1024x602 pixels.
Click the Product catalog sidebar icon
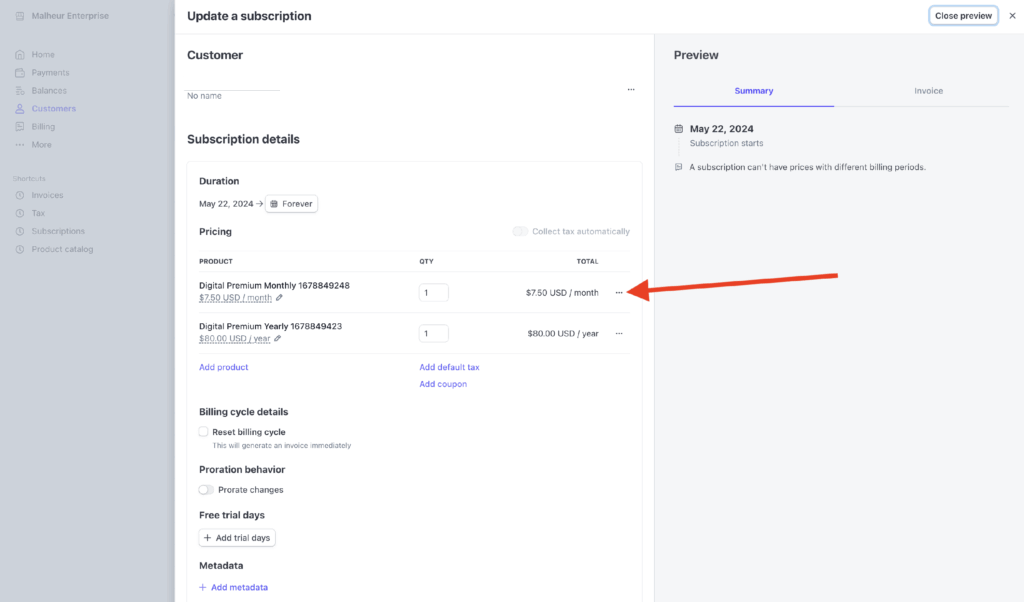(x=20, y=249)
